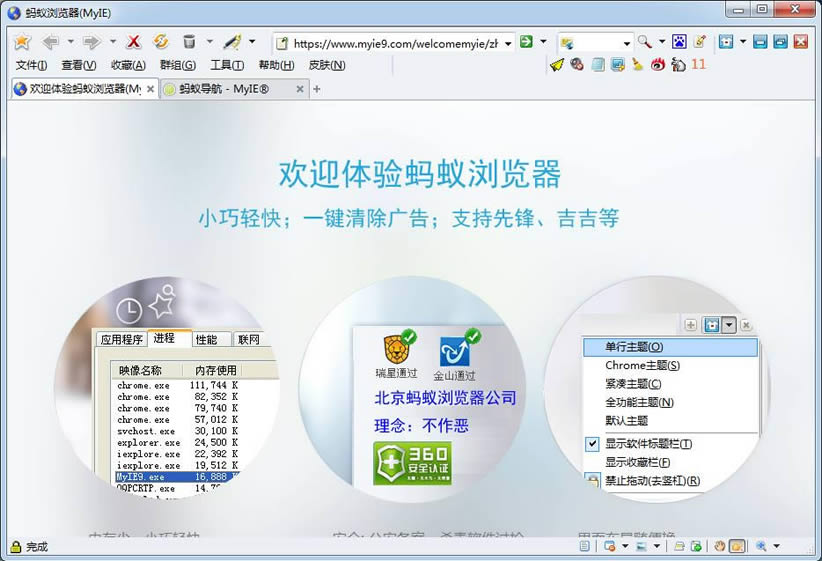Screen dimensions: 822x561
Task: Click the Baidu paw icon
Action: tap(679, 41)
